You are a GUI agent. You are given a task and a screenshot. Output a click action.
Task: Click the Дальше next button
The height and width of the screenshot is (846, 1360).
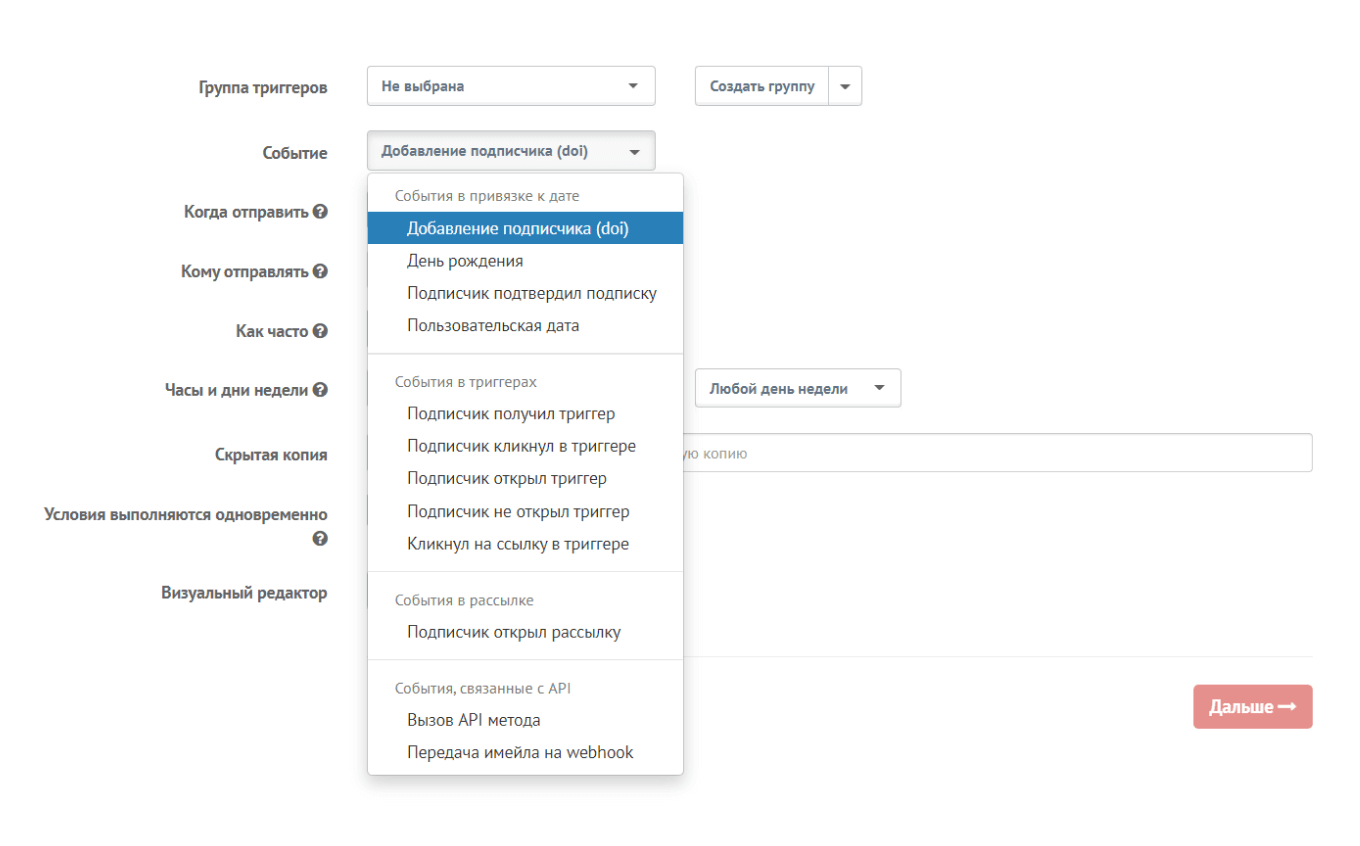point(1252,707)
